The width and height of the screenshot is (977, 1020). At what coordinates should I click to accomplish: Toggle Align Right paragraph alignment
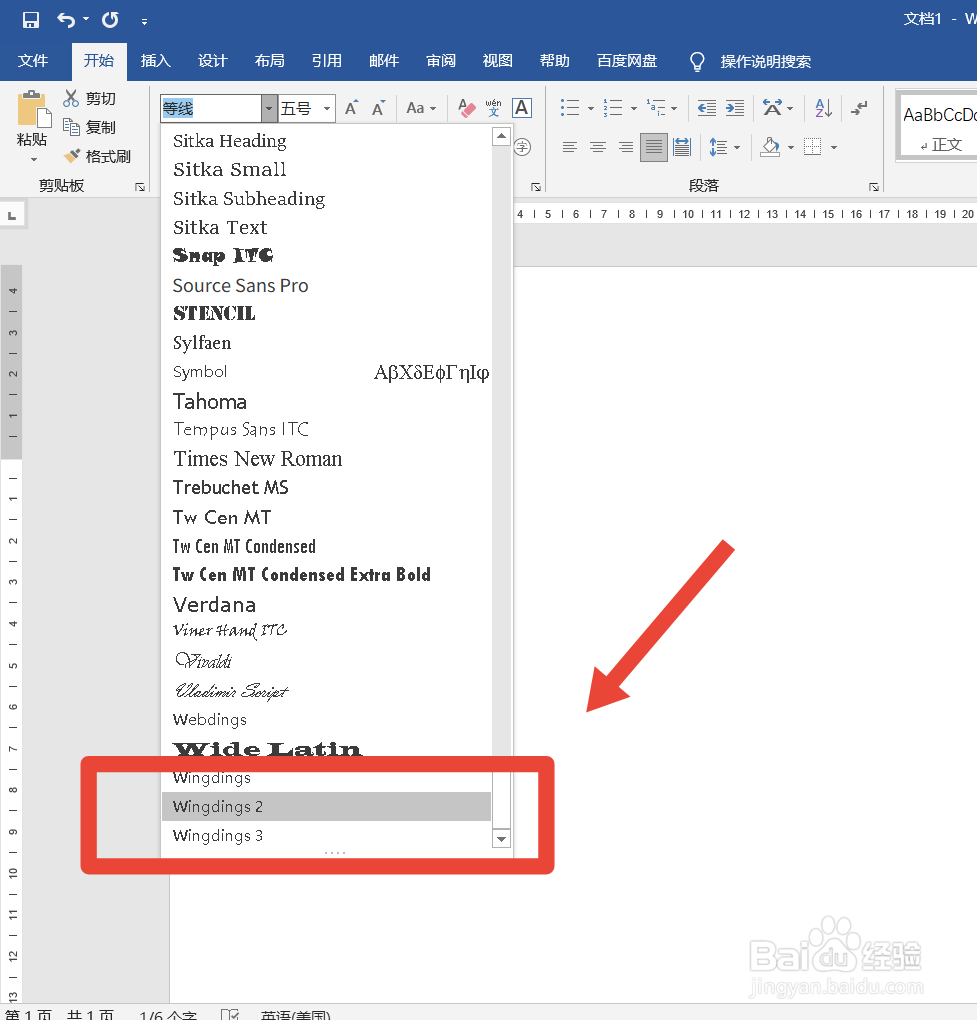[x=626, y=147]
